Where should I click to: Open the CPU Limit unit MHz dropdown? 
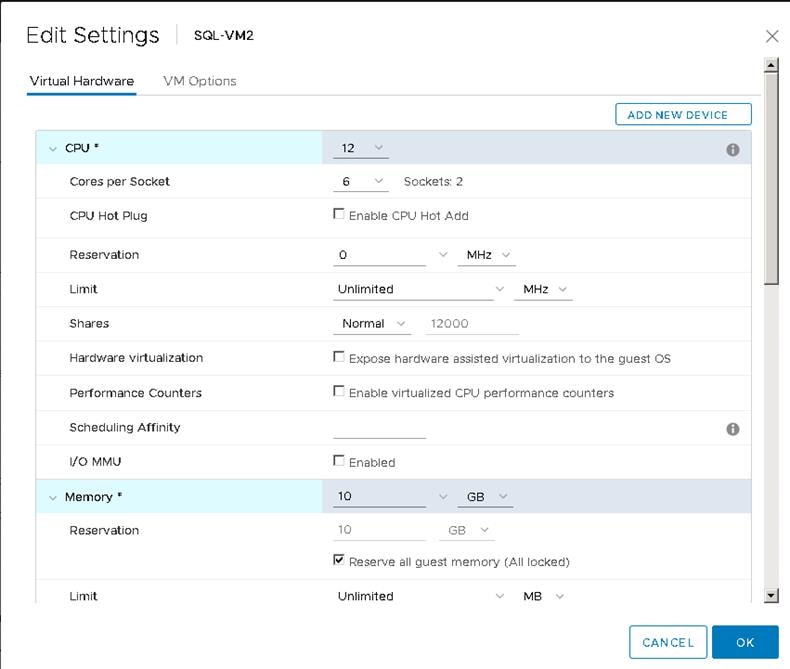544,289
